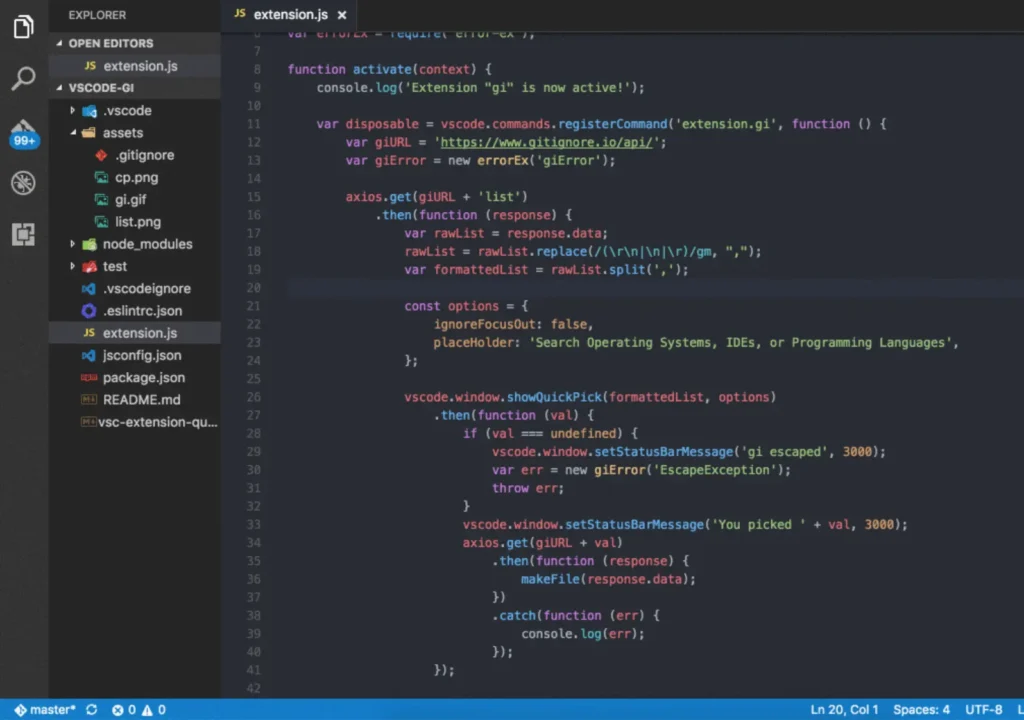Click Spaces: 4 indentation setting
Image resolution: width=1024 pixels, height=720 pixels.
[921, 710]
